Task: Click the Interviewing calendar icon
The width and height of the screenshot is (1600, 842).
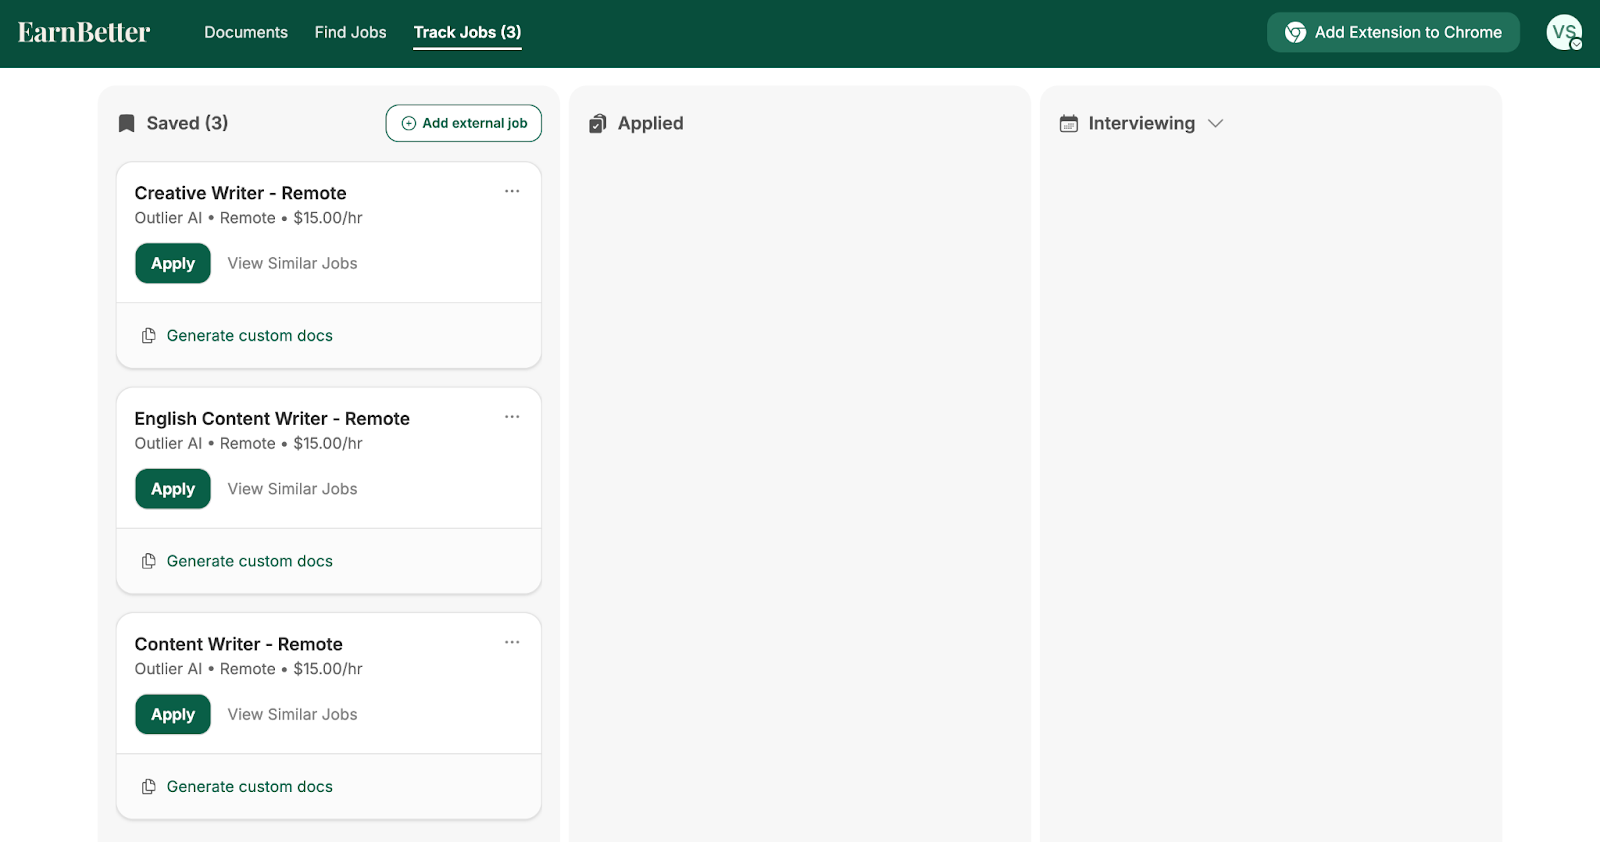Action: [1069, 123]
